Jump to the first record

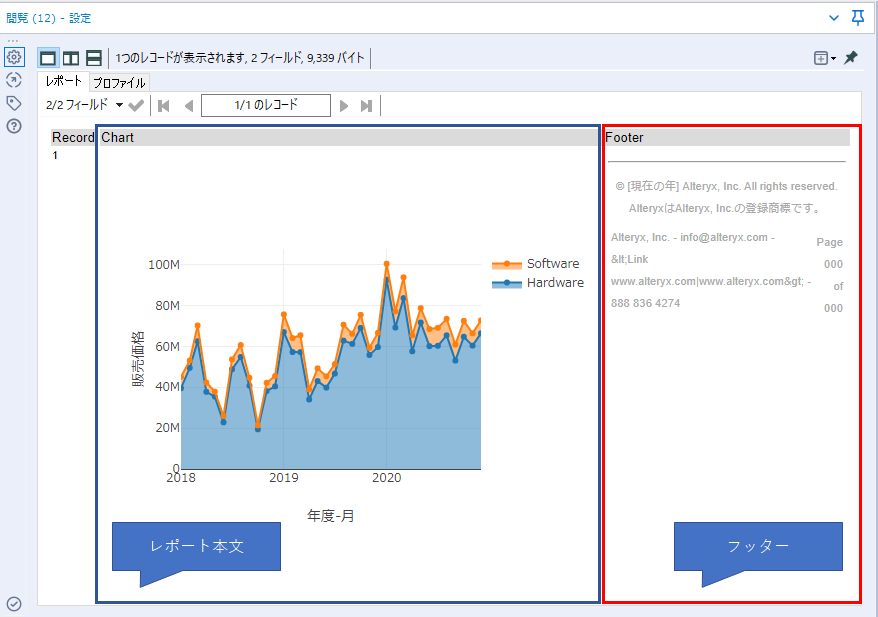(x=164, y=105)
